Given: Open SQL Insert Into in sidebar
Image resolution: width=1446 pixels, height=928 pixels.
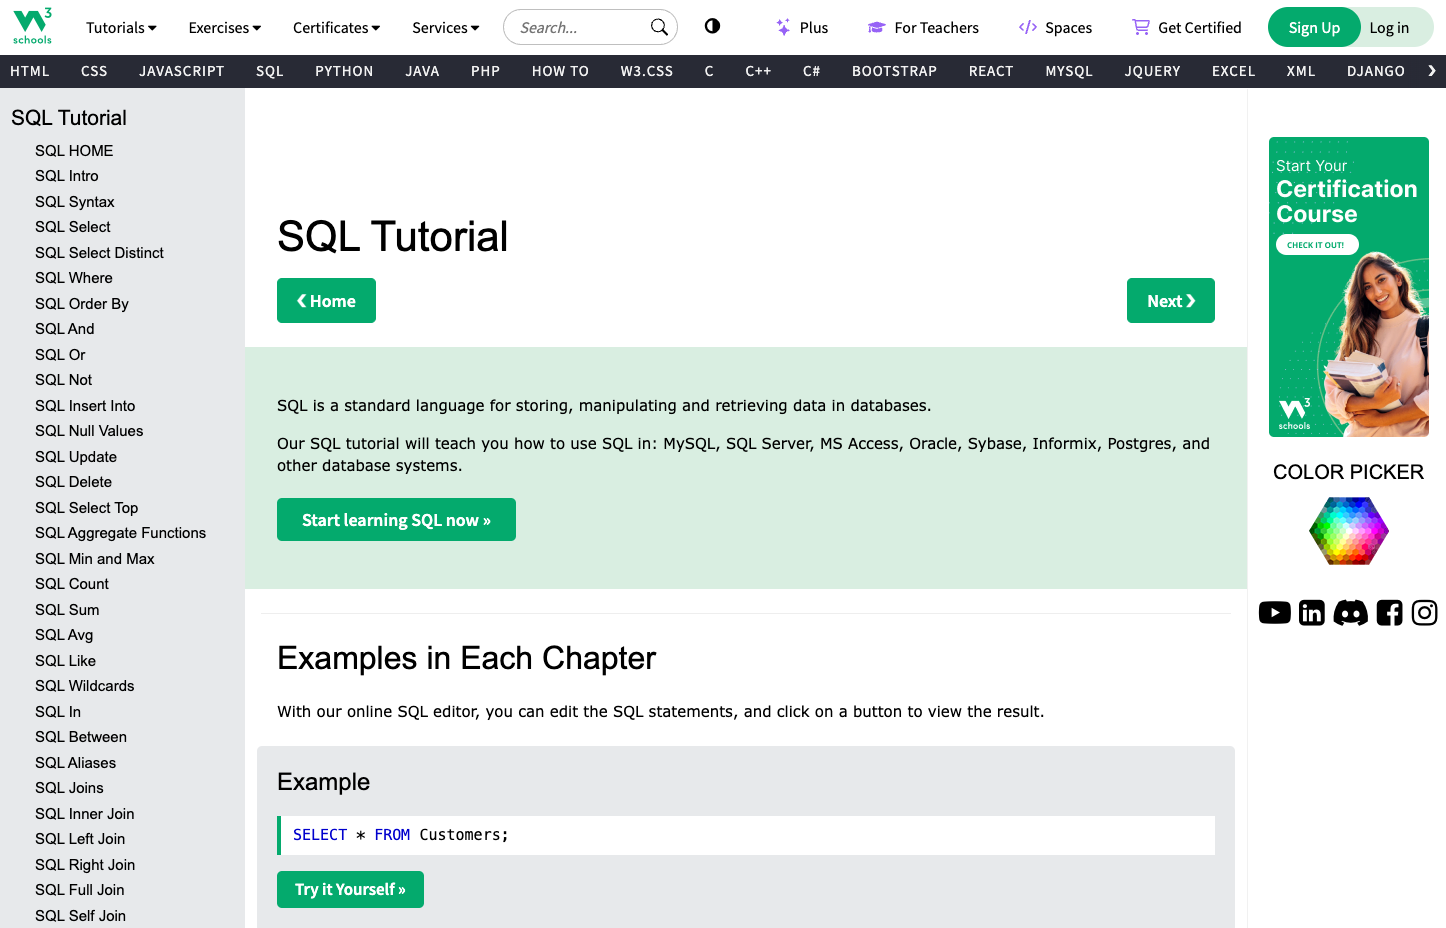Looking at the screenshot, I should click(85, 406).
